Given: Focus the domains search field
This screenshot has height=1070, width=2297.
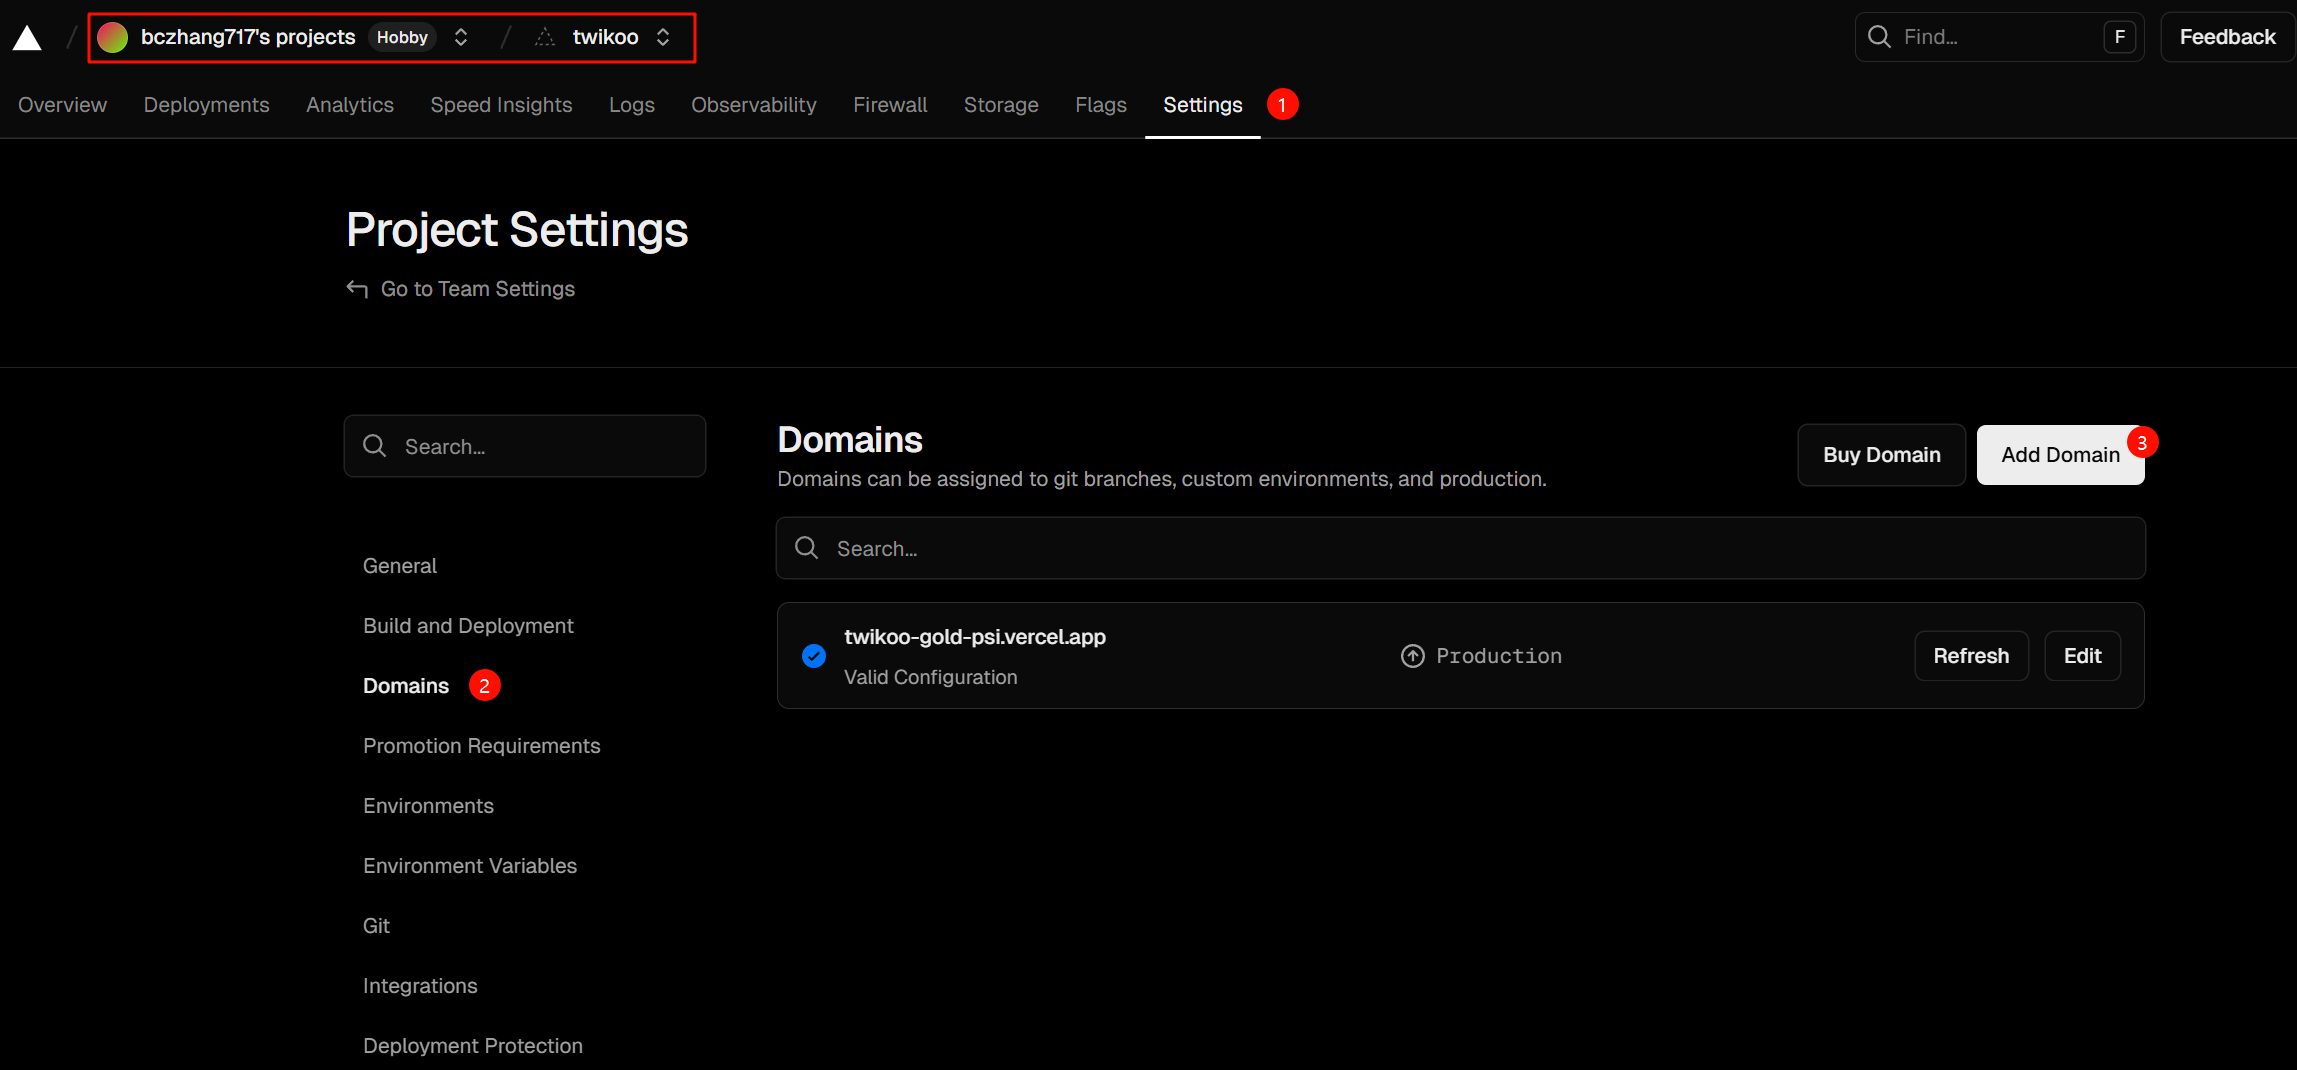Looking at the screenshot, I should coord(1460,548).
